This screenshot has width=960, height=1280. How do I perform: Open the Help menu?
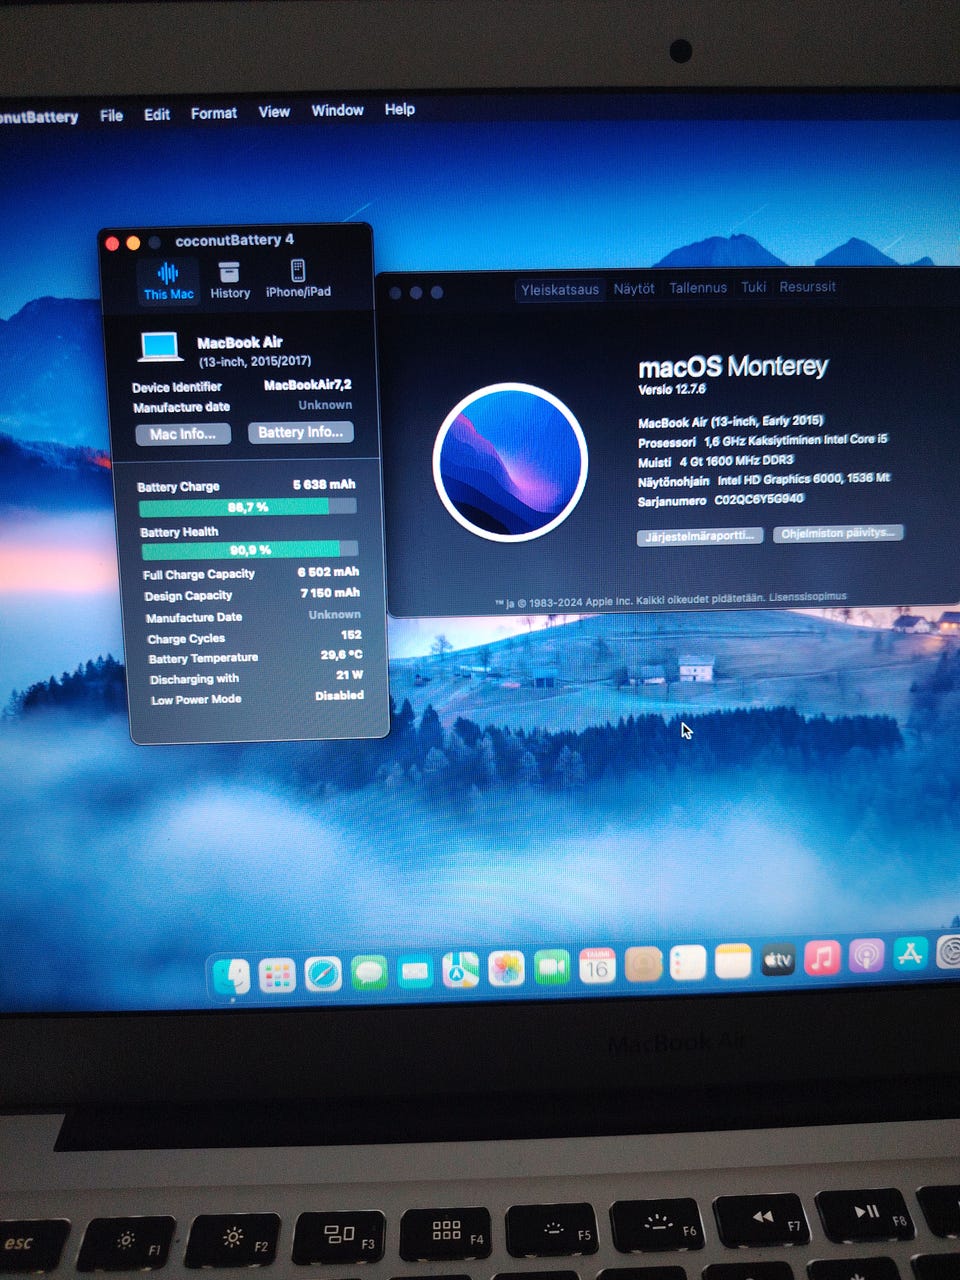point(400,109)
